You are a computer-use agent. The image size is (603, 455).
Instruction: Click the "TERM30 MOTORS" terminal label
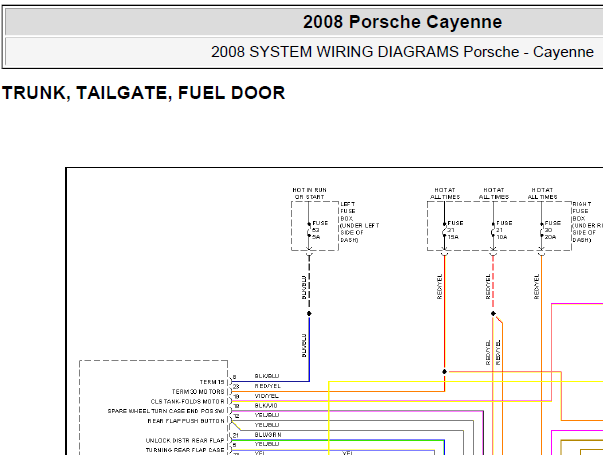click(x=198, y=392)
